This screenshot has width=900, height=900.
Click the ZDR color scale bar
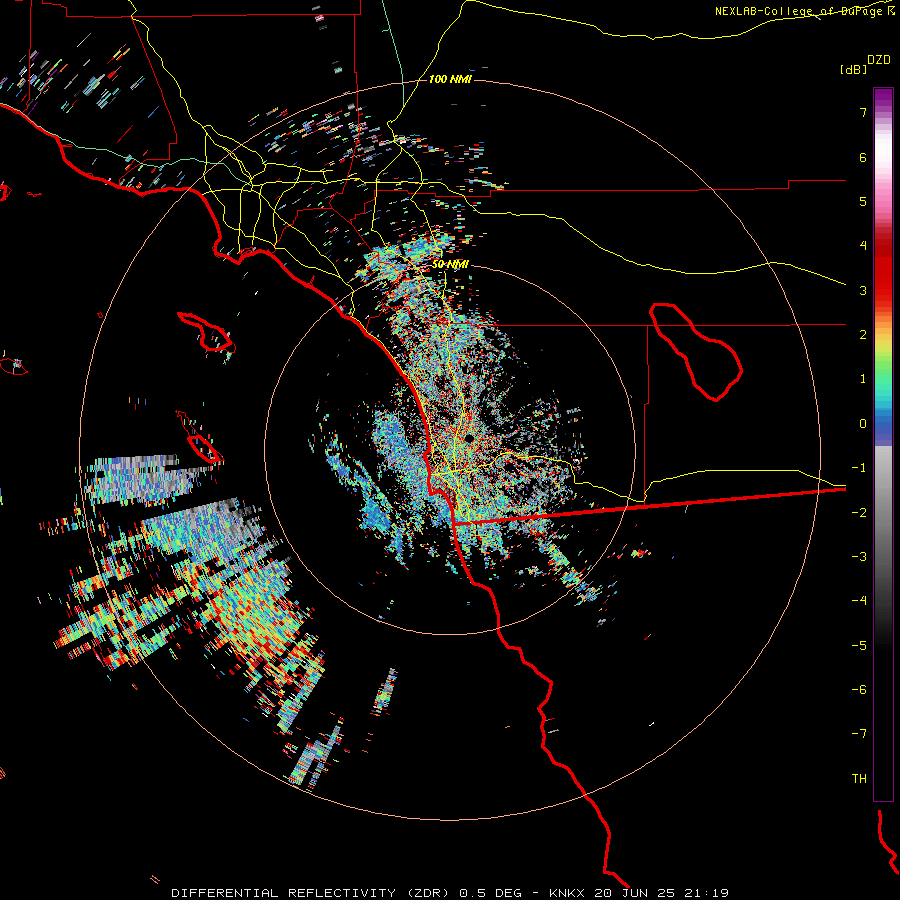coord(883,444)
